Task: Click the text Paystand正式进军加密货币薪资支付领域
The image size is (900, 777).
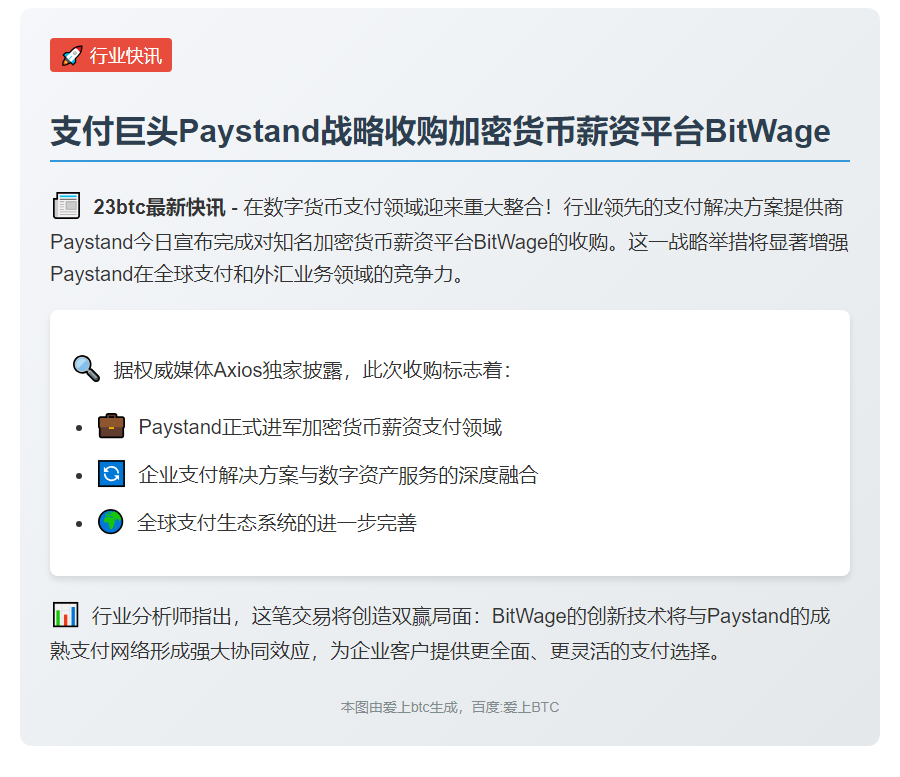Action: point(320,427)
